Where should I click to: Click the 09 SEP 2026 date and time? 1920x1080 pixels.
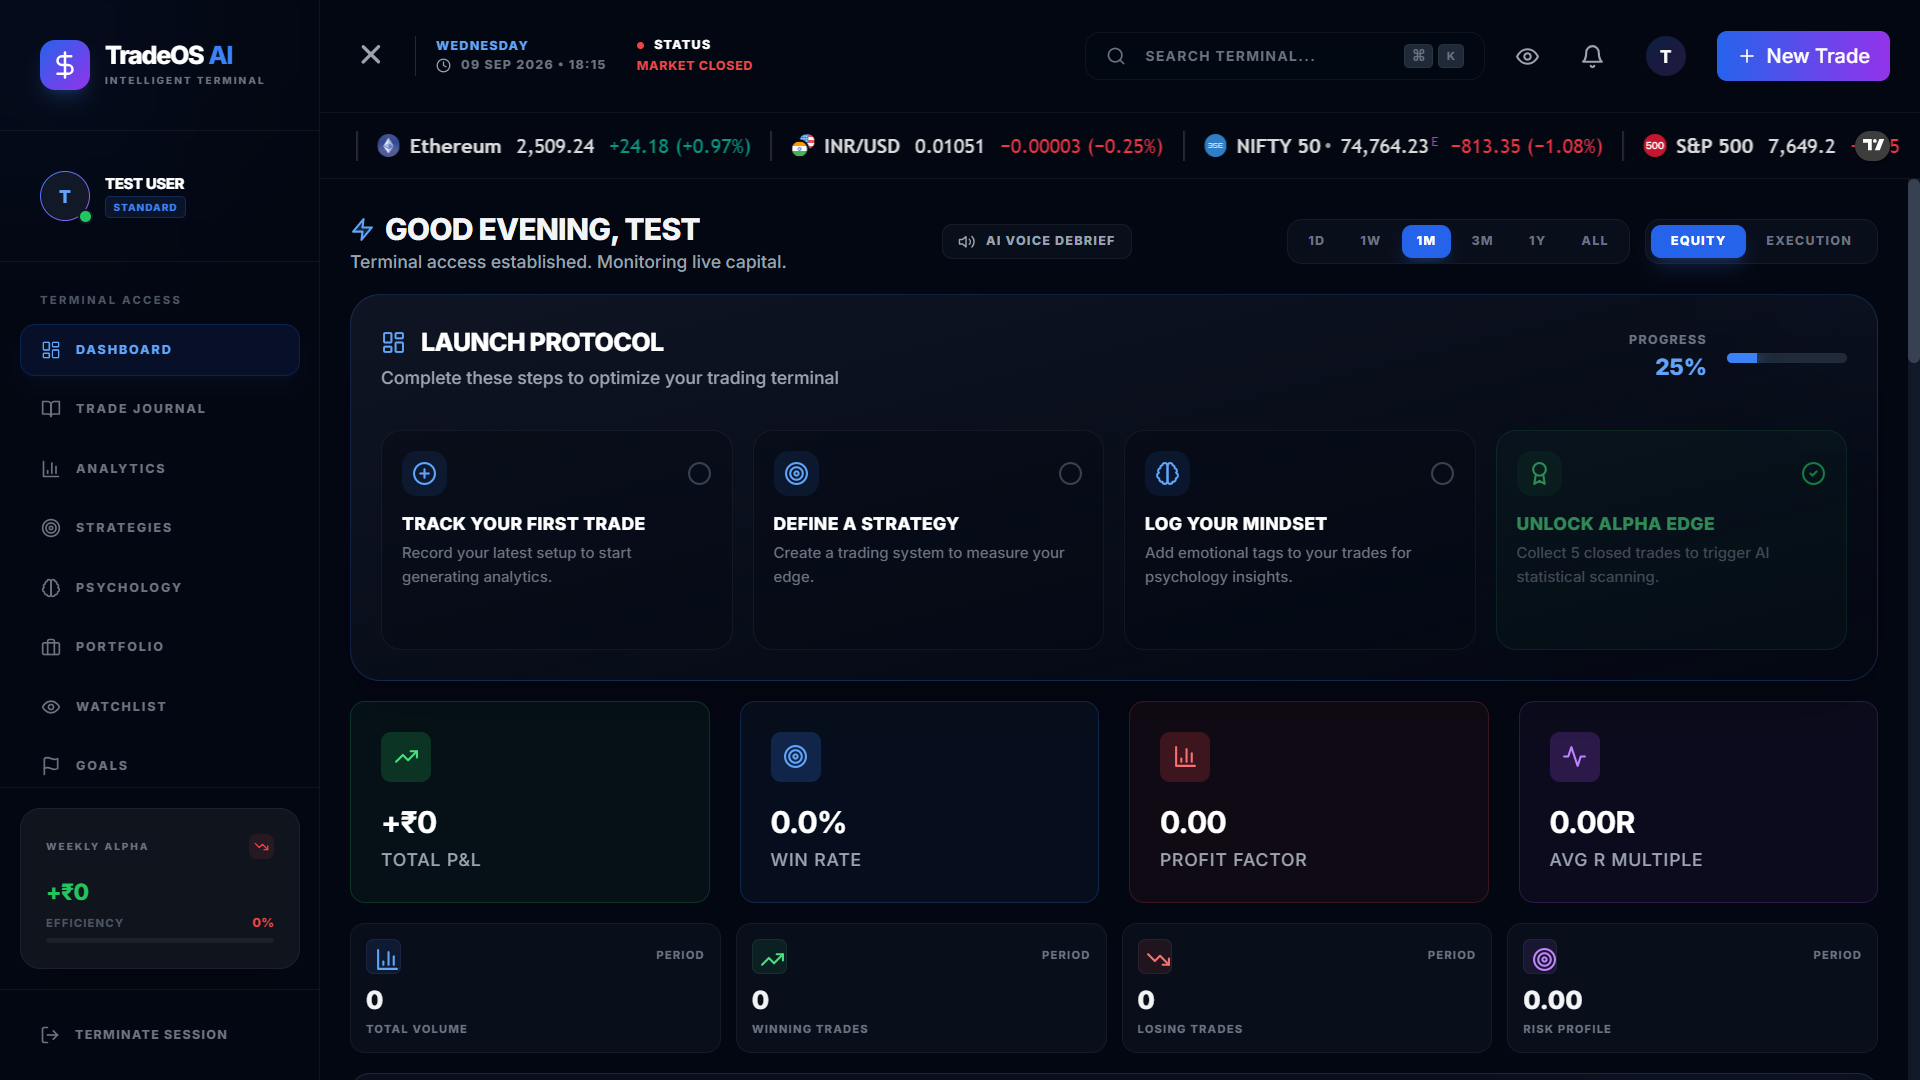pyautogui.click(x=522, y=65)
